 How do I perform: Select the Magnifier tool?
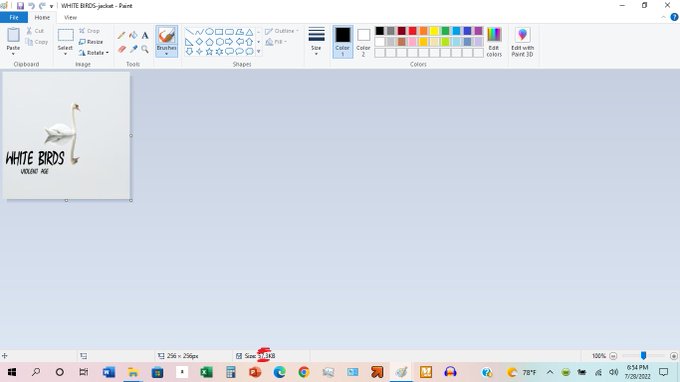tap(145, 49)
